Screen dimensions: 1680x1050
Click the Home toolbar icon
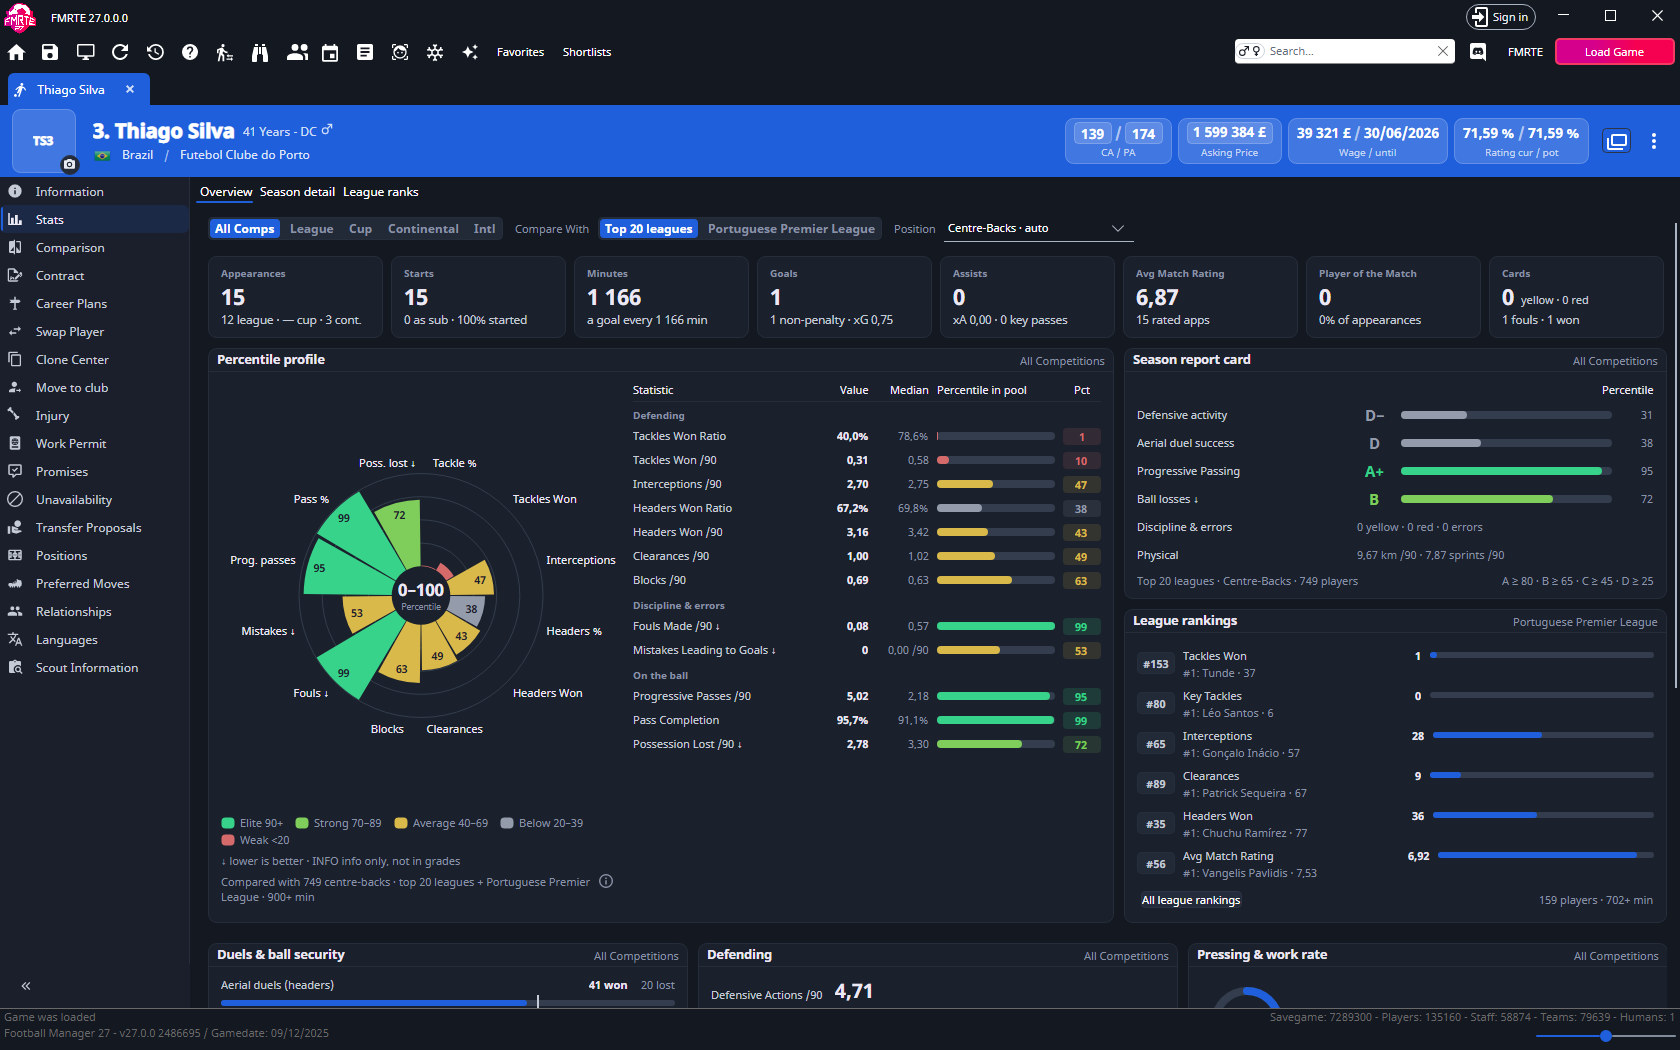(16, 52)
